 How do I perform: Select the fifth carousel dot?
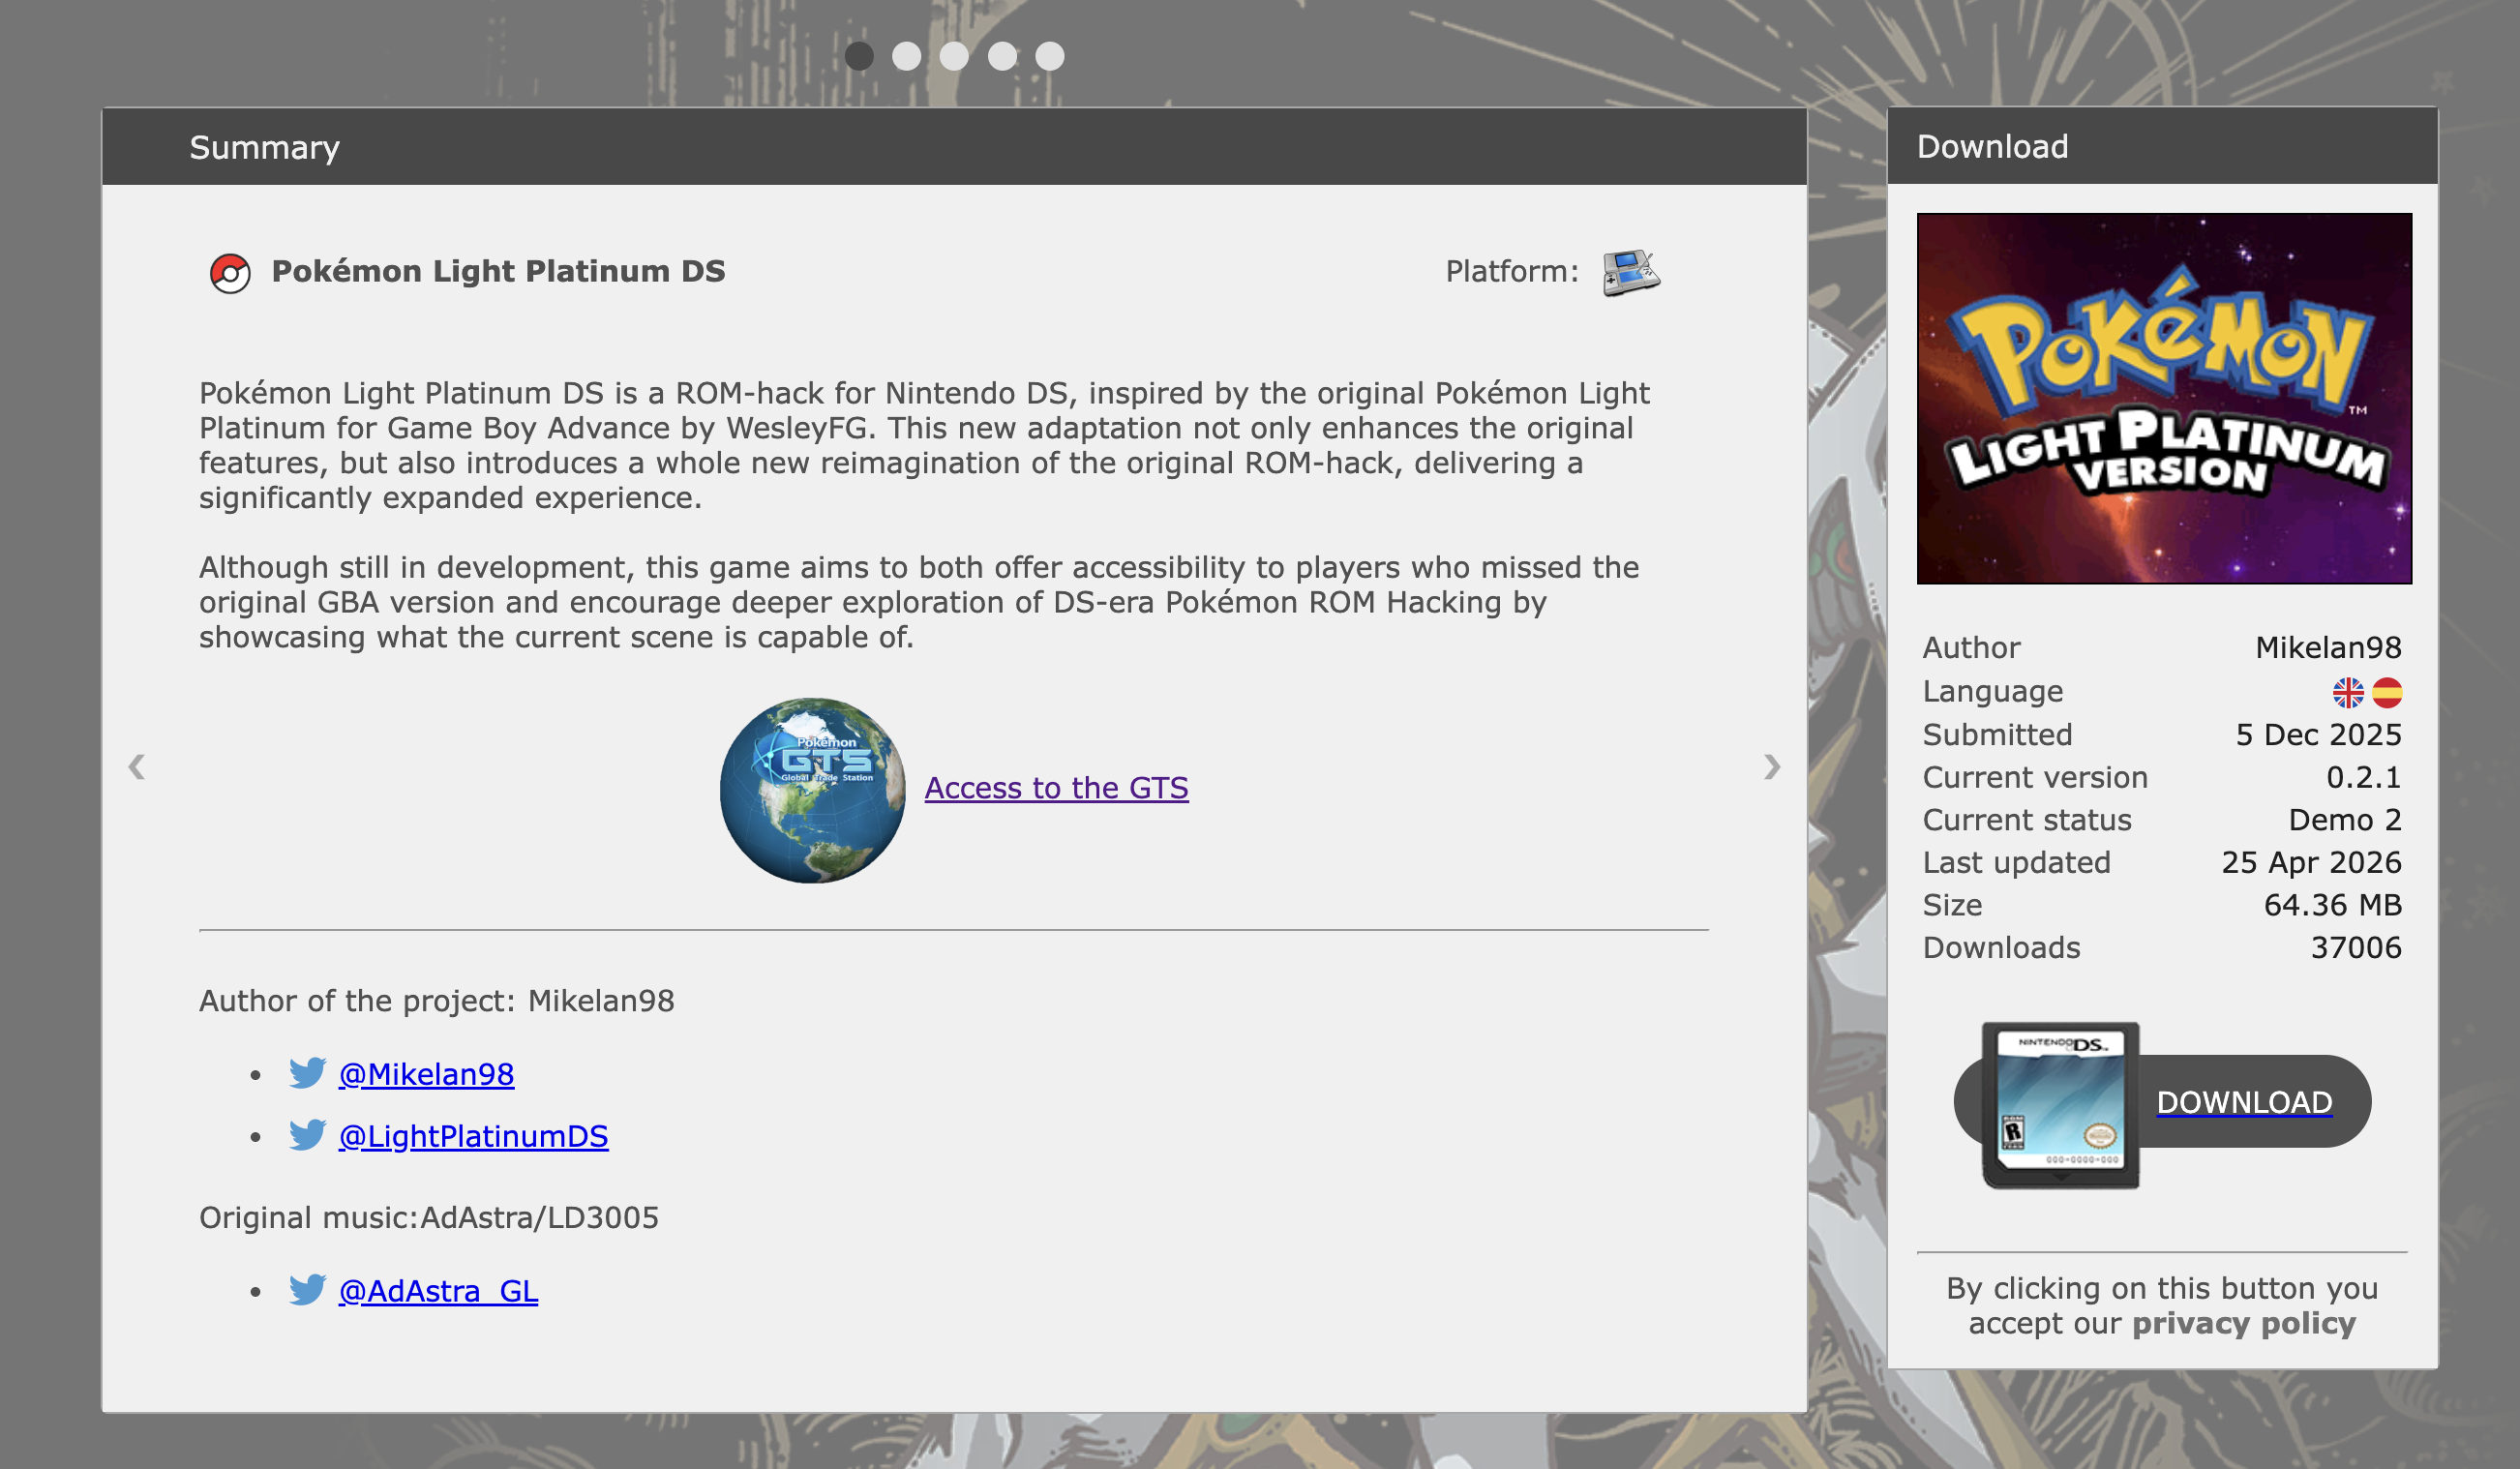pyautogui.click(x=1050, y=56)
